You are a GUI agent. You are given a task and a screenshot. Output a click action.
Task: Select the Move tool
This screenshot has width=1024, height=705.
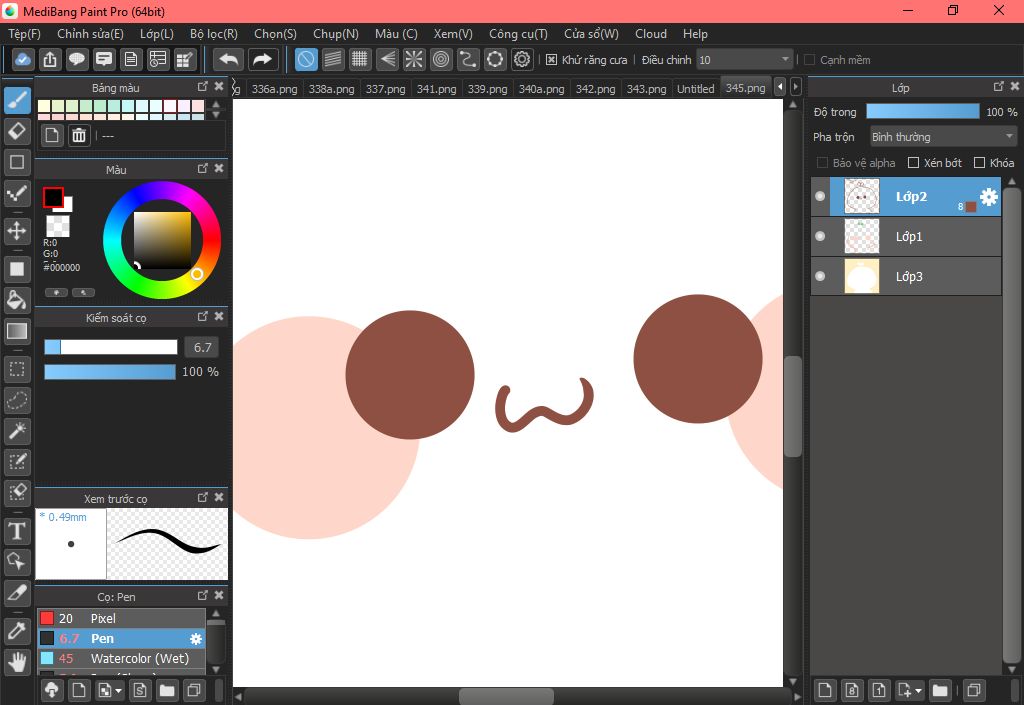pos(17,231)
